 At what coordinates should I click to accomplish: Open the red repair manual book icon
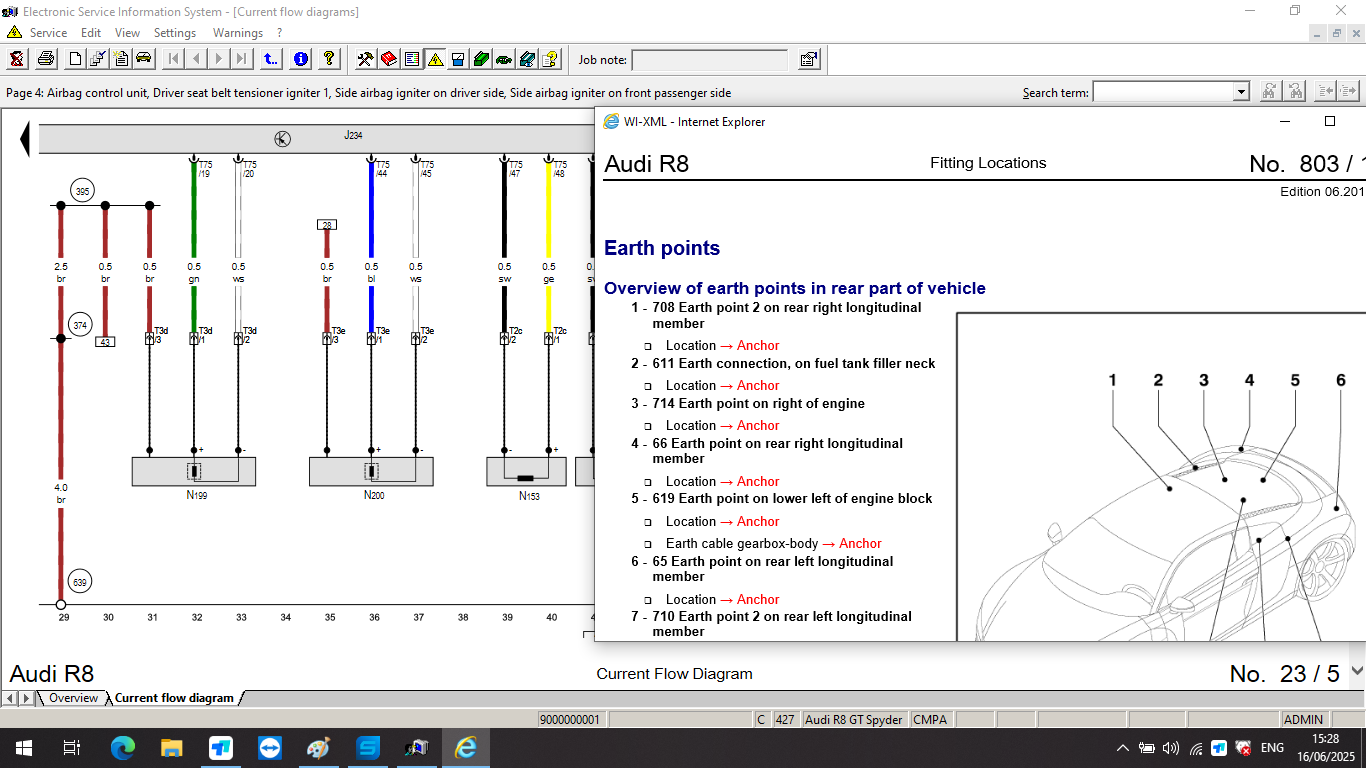point(388,59)
